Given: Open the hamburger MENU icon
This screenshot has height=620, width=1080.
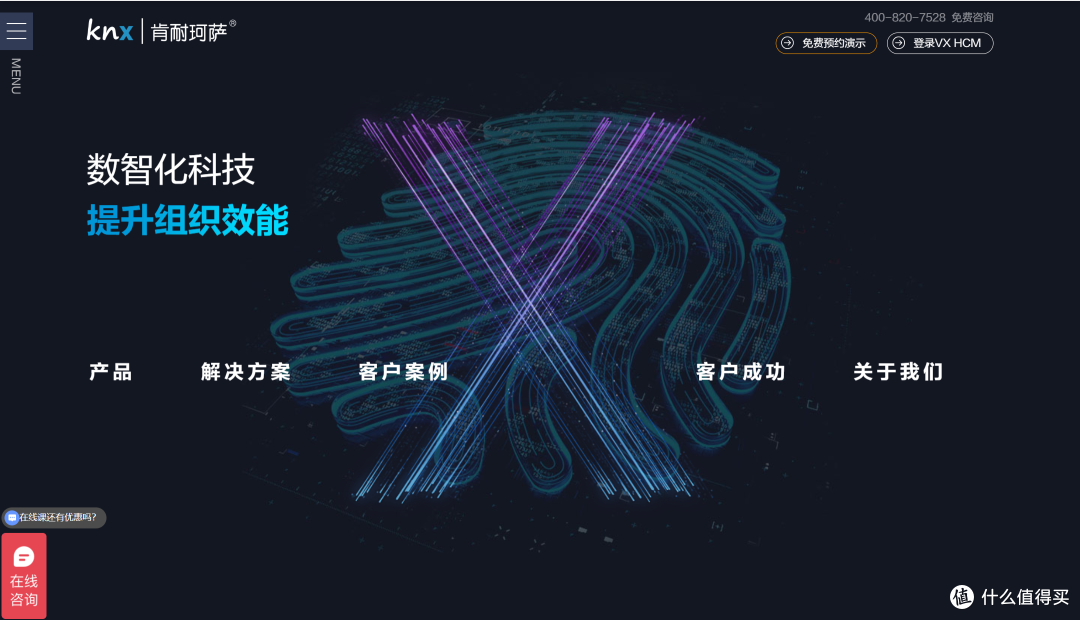Looking at the screenshot, I should pos(17,31).
